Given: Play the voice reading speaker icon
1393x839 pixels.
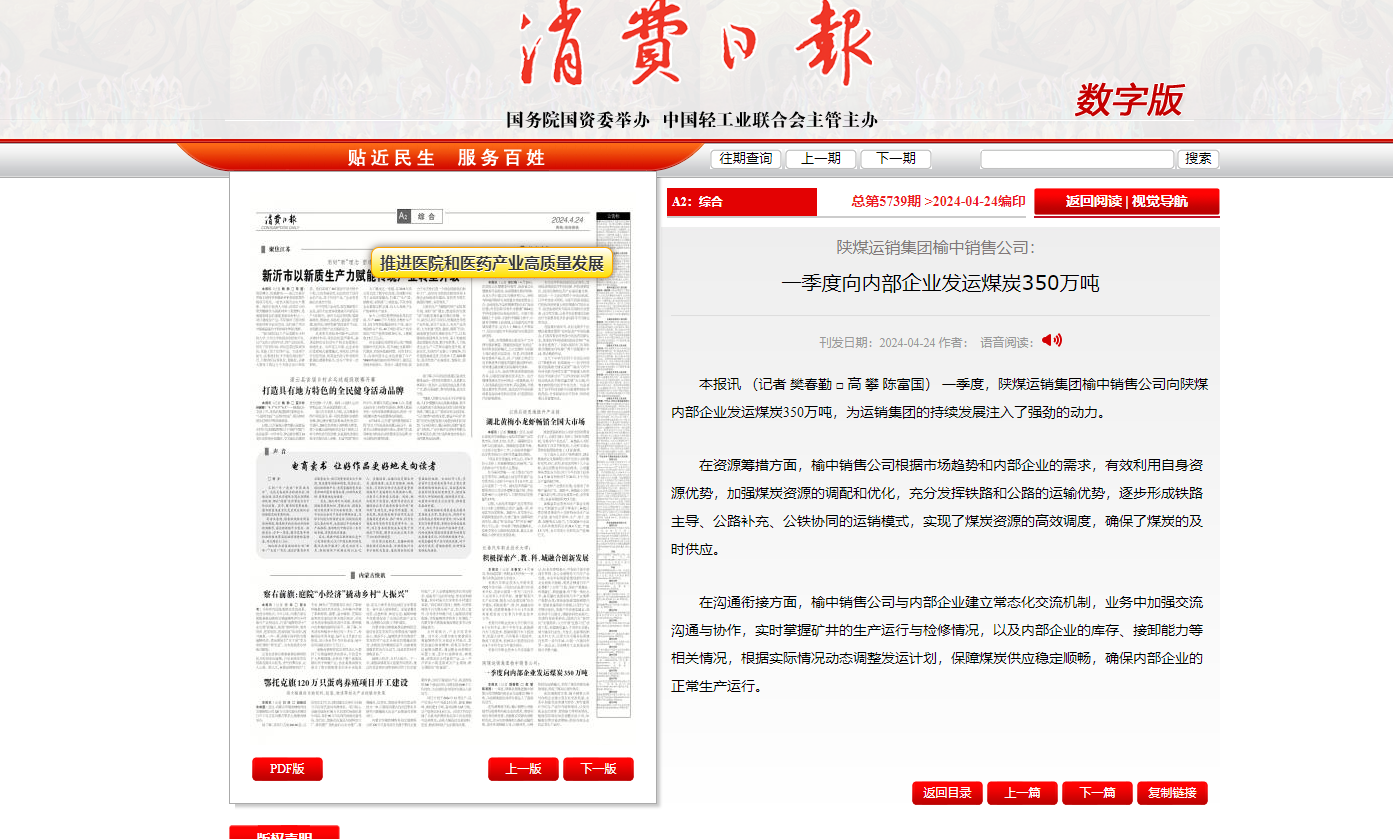Looking at the screenshot, I should click(x=1051, y=340).
